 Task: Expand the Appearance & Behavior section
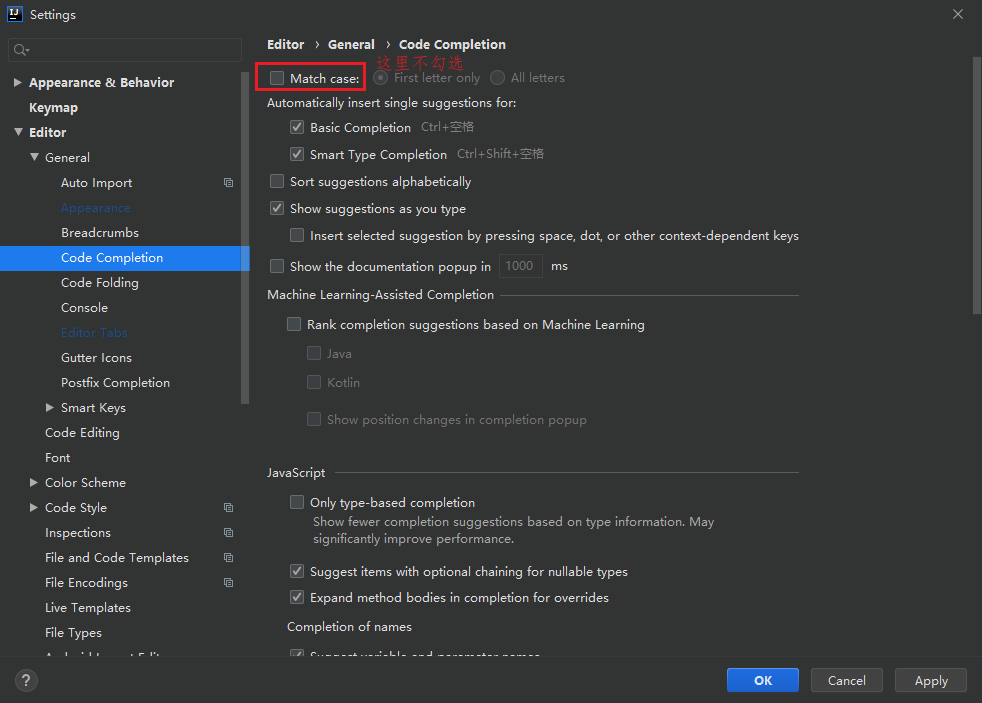pos(18,83)
